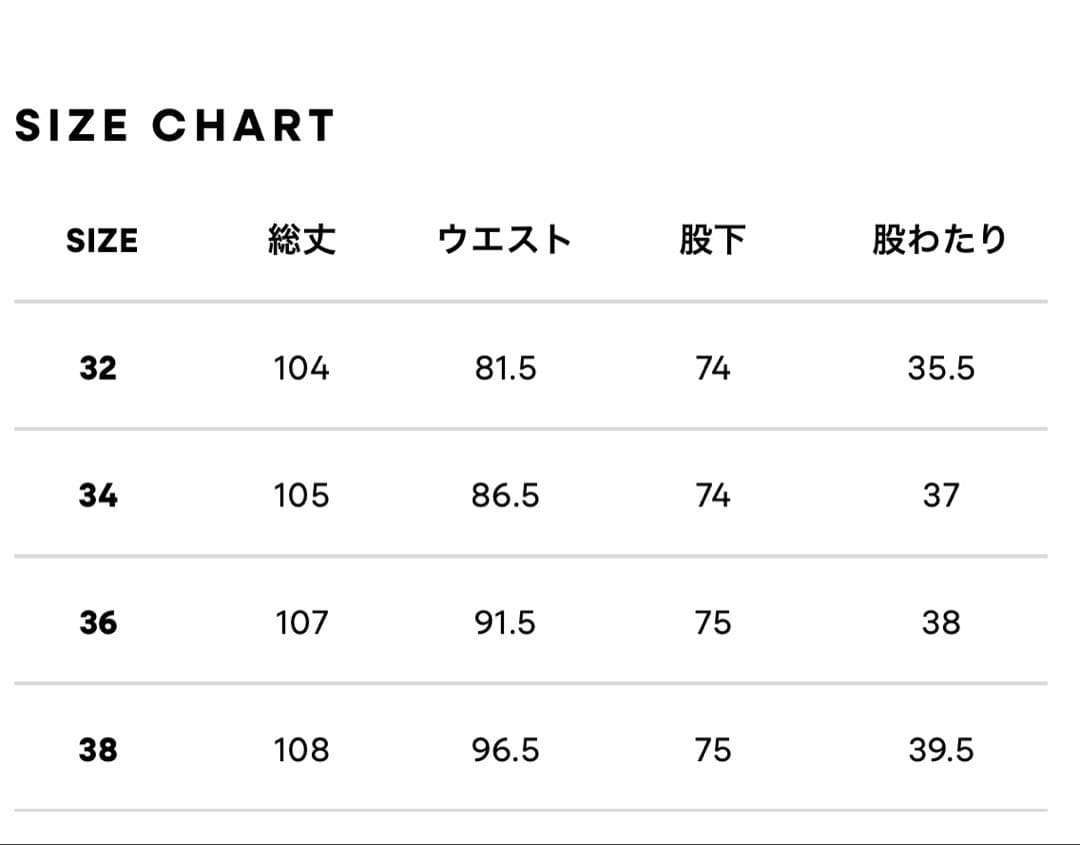The image size is (1080, 845).
Task: Select waist value 91.5
Action: click(x=505, y=623)
